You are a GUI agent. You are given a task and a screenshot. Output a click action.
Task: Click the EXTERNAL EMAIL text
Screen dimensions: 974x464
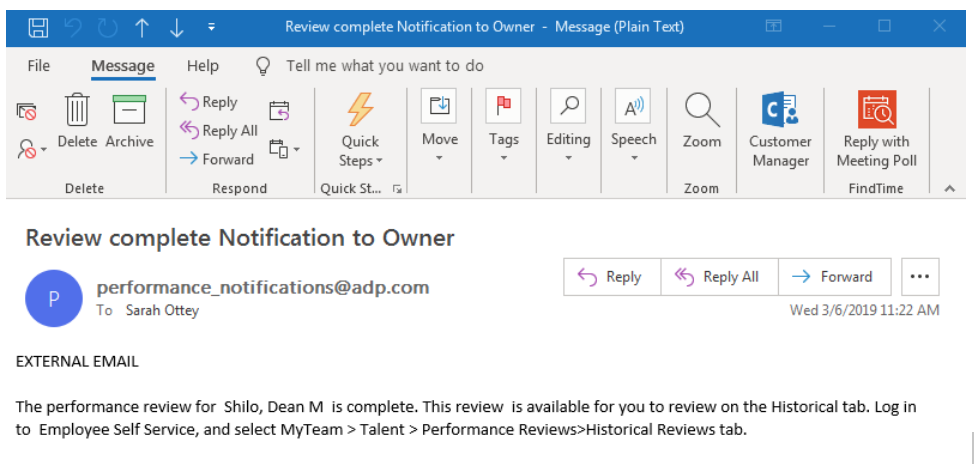click(77, 362)
